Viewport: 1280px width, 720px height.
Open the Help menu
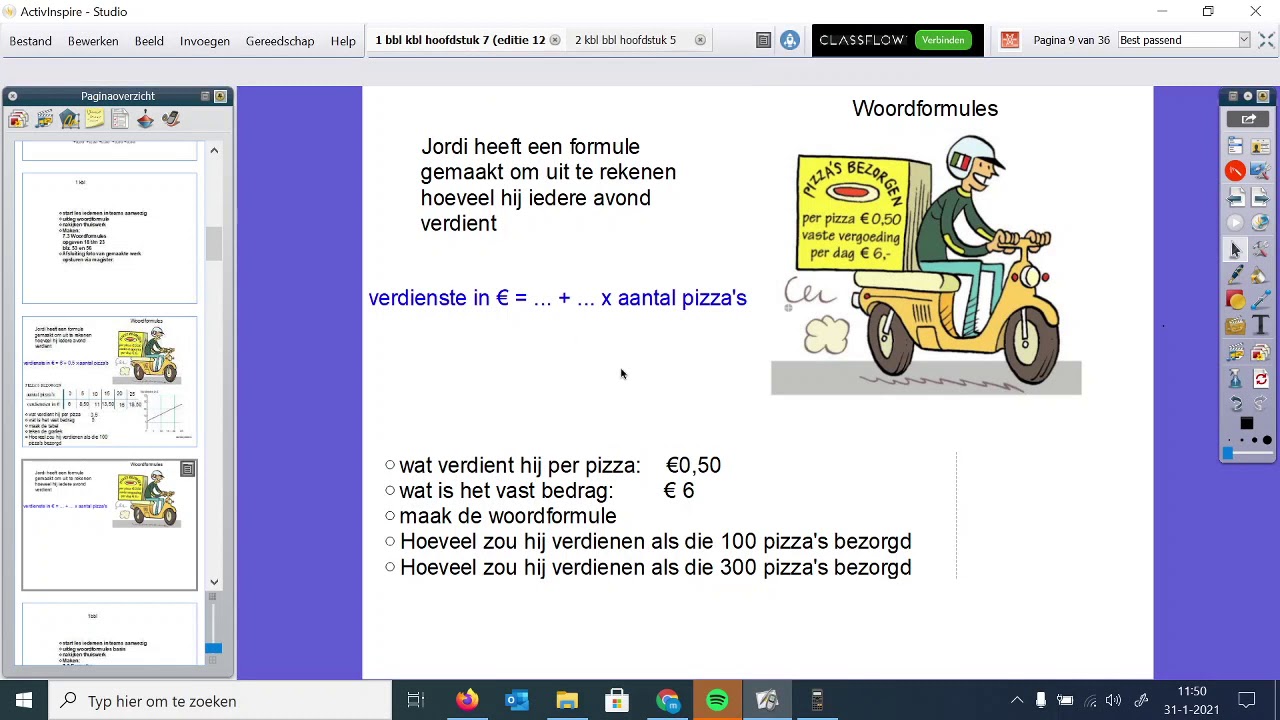pos(343,41)
